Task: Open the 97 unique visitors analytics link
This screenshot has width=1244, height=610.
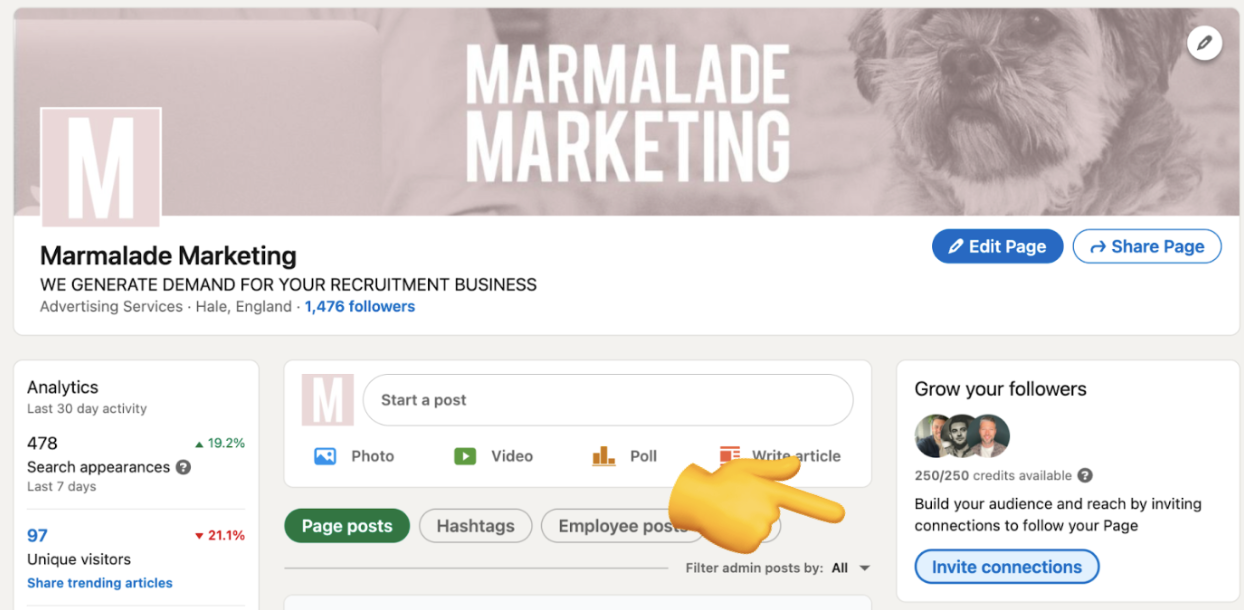Action: (38, 535)
